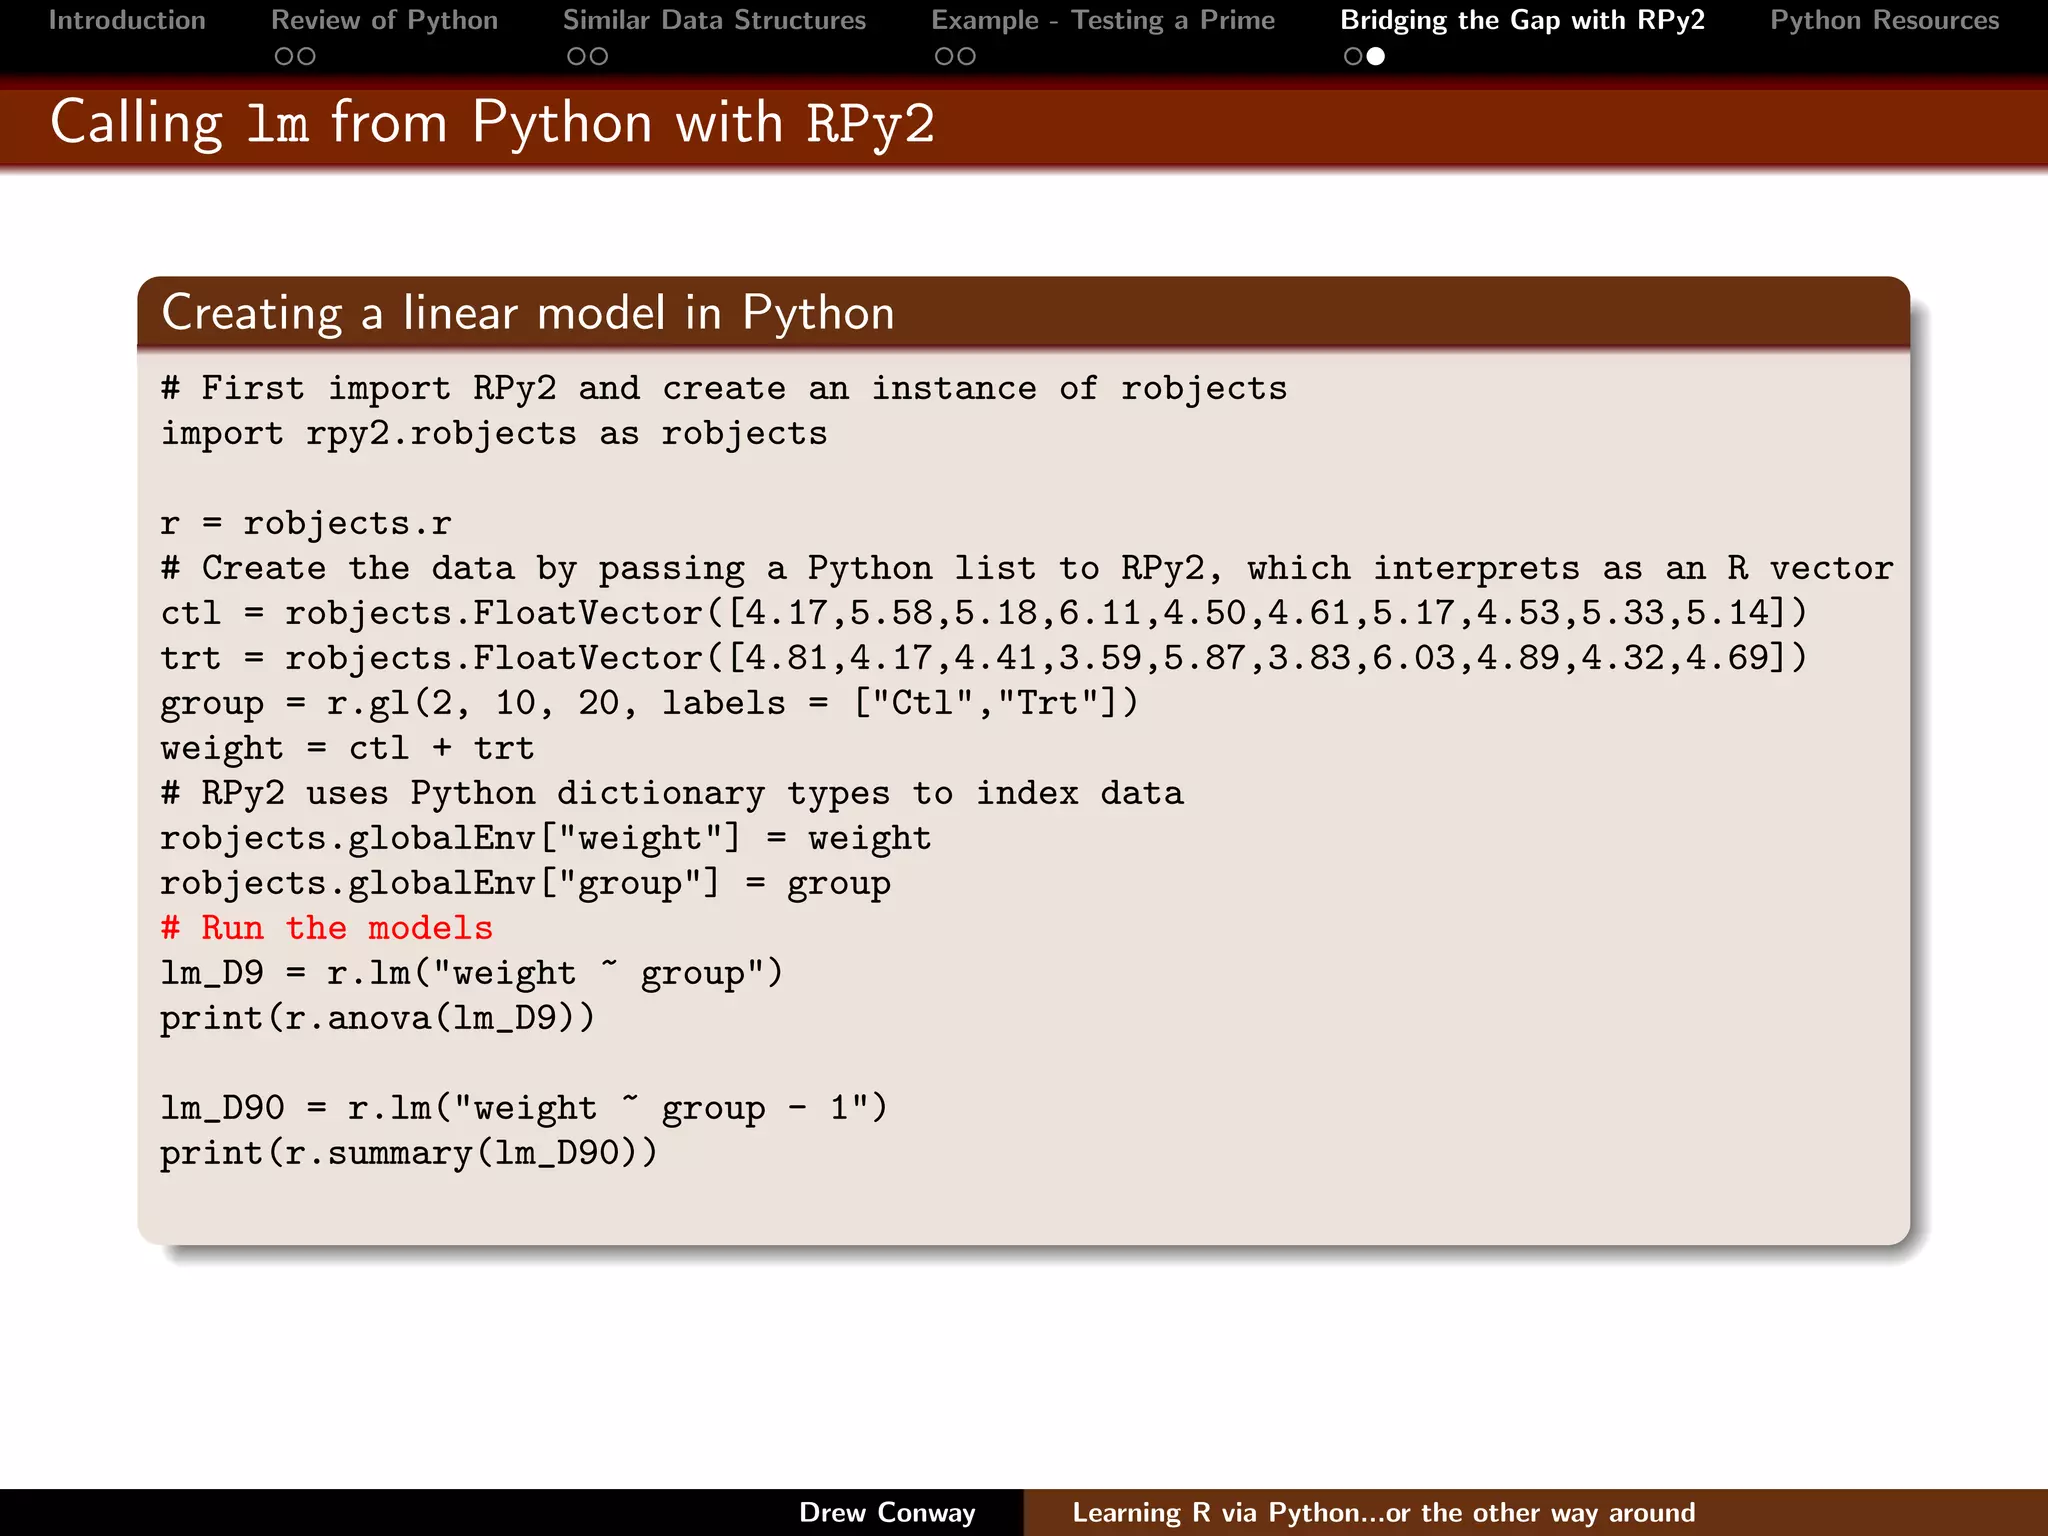Open the Review of Python section

[x=384, y=20]
